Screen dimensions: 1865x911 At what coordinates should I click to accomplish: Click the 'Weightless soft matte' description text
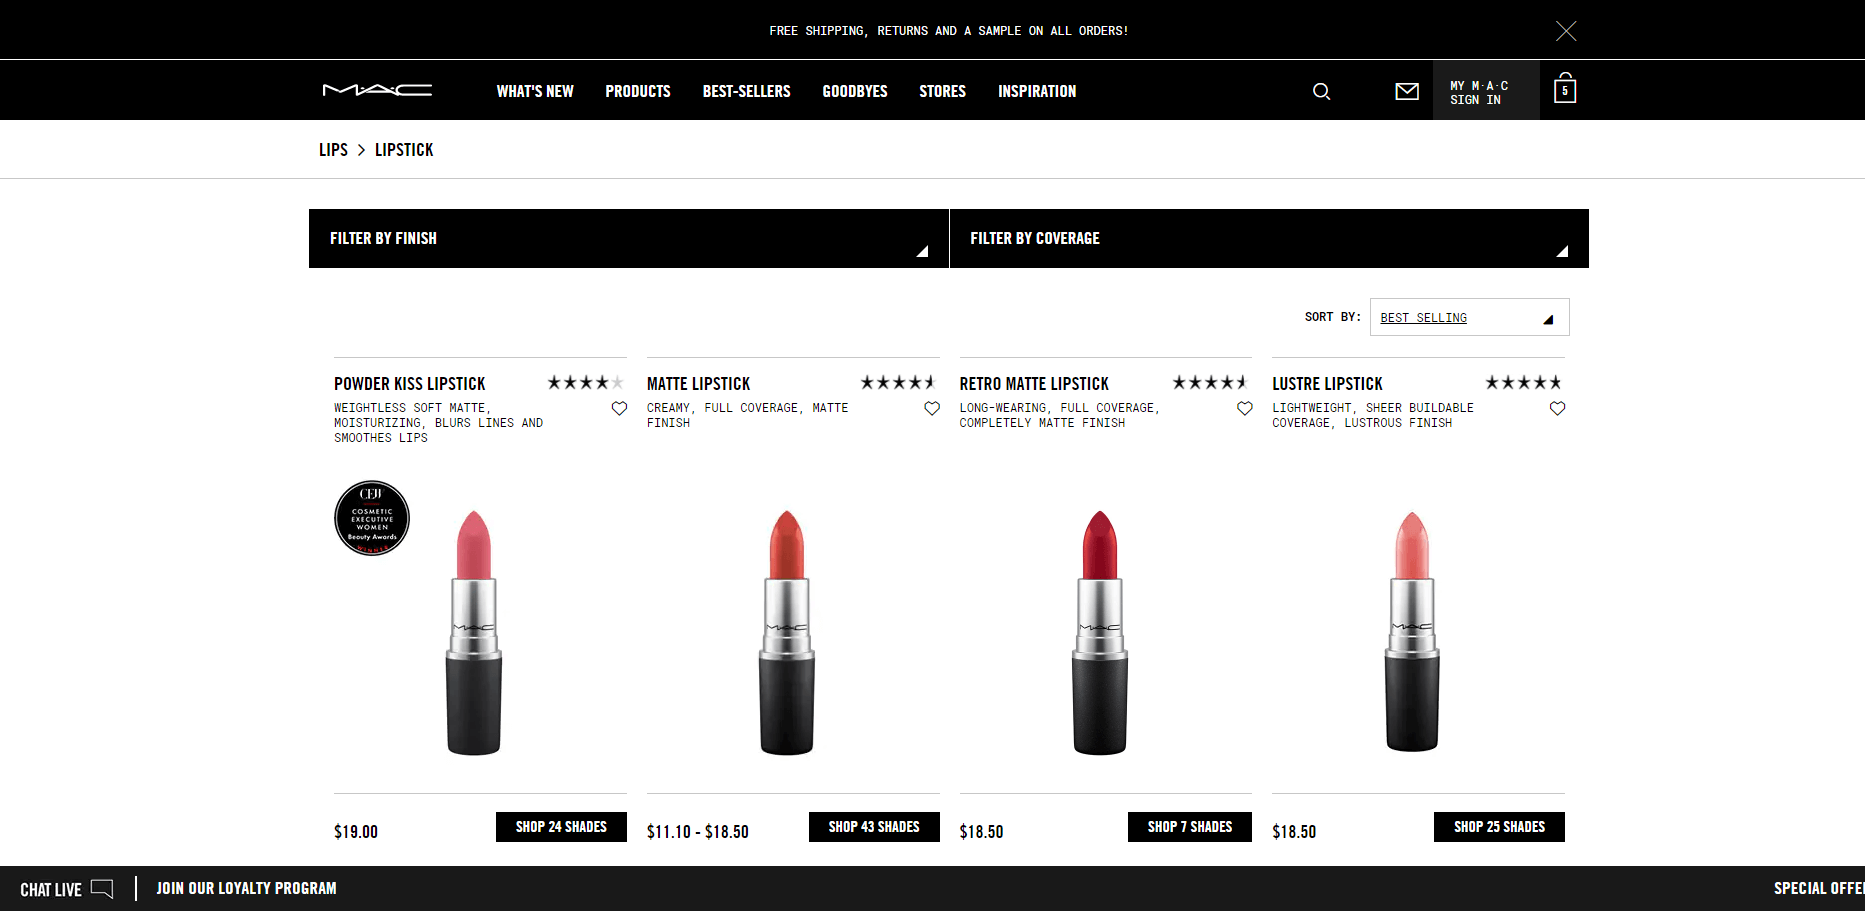(438, 423)
